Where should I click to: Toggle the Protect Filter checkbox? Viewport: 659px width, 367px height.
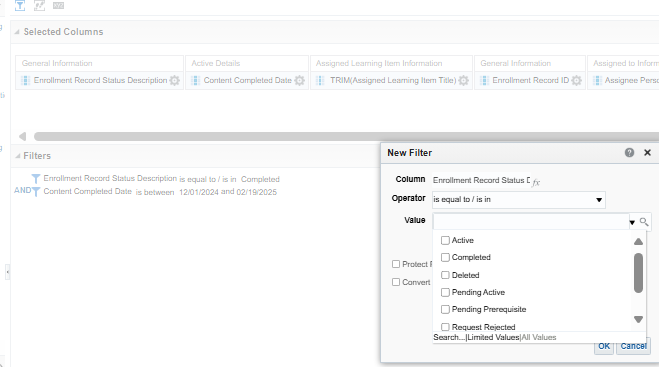[x=396, y=264]
